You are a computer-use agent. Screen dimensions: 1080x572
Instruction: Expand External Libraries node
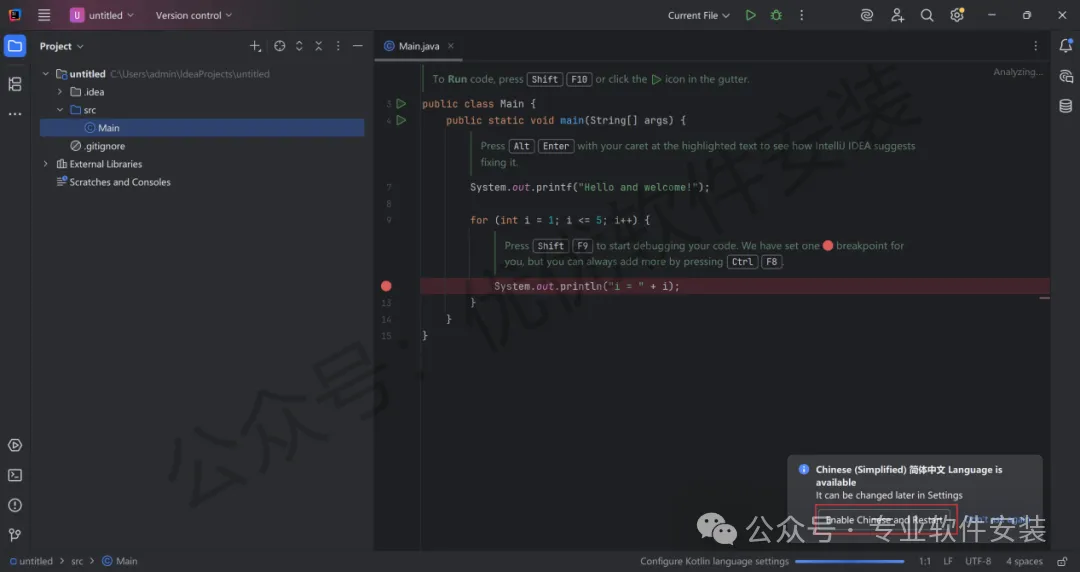(45, 164)
